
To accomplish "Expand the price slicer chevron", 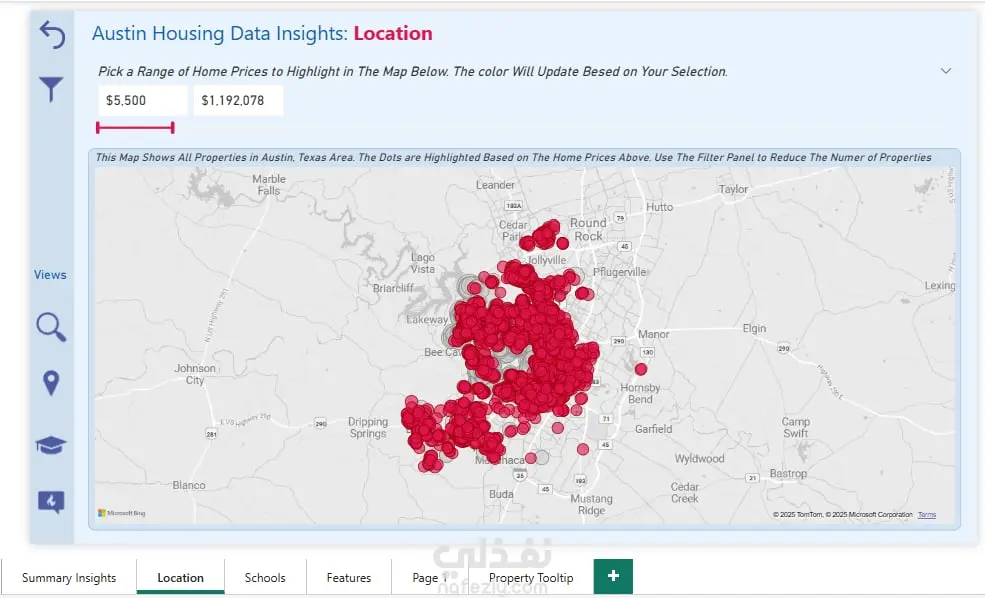I will 946,71.
